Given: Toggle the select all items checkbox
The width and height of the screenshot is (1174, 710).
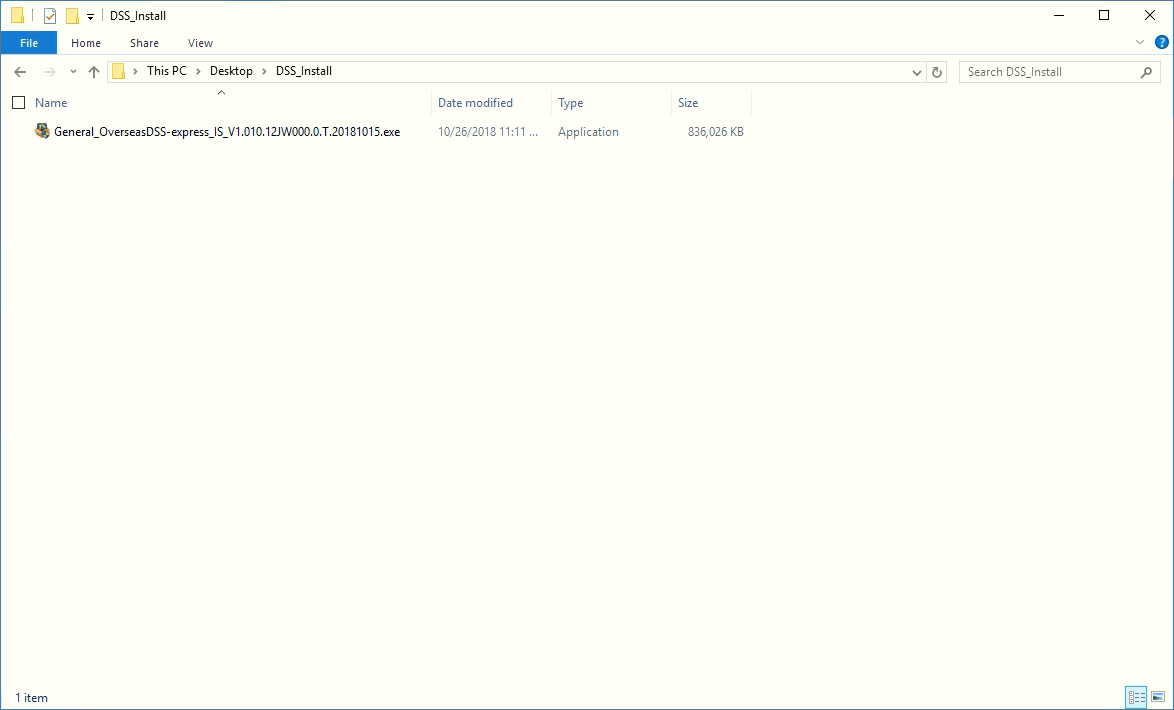Looking at the screenshot, I should [x=19, y=103].
